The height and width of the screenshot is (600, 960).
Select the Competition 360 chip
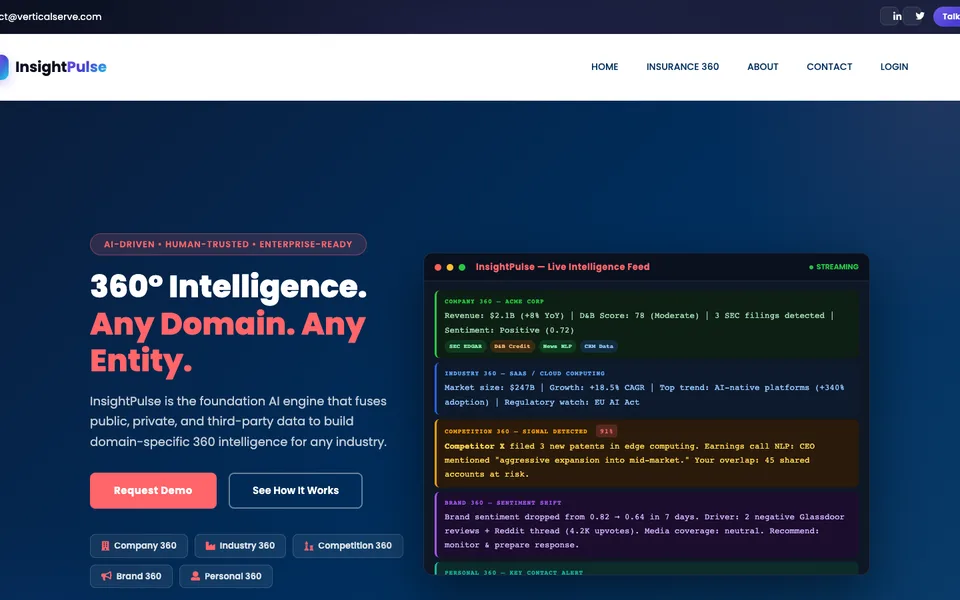tap(348, 546)
